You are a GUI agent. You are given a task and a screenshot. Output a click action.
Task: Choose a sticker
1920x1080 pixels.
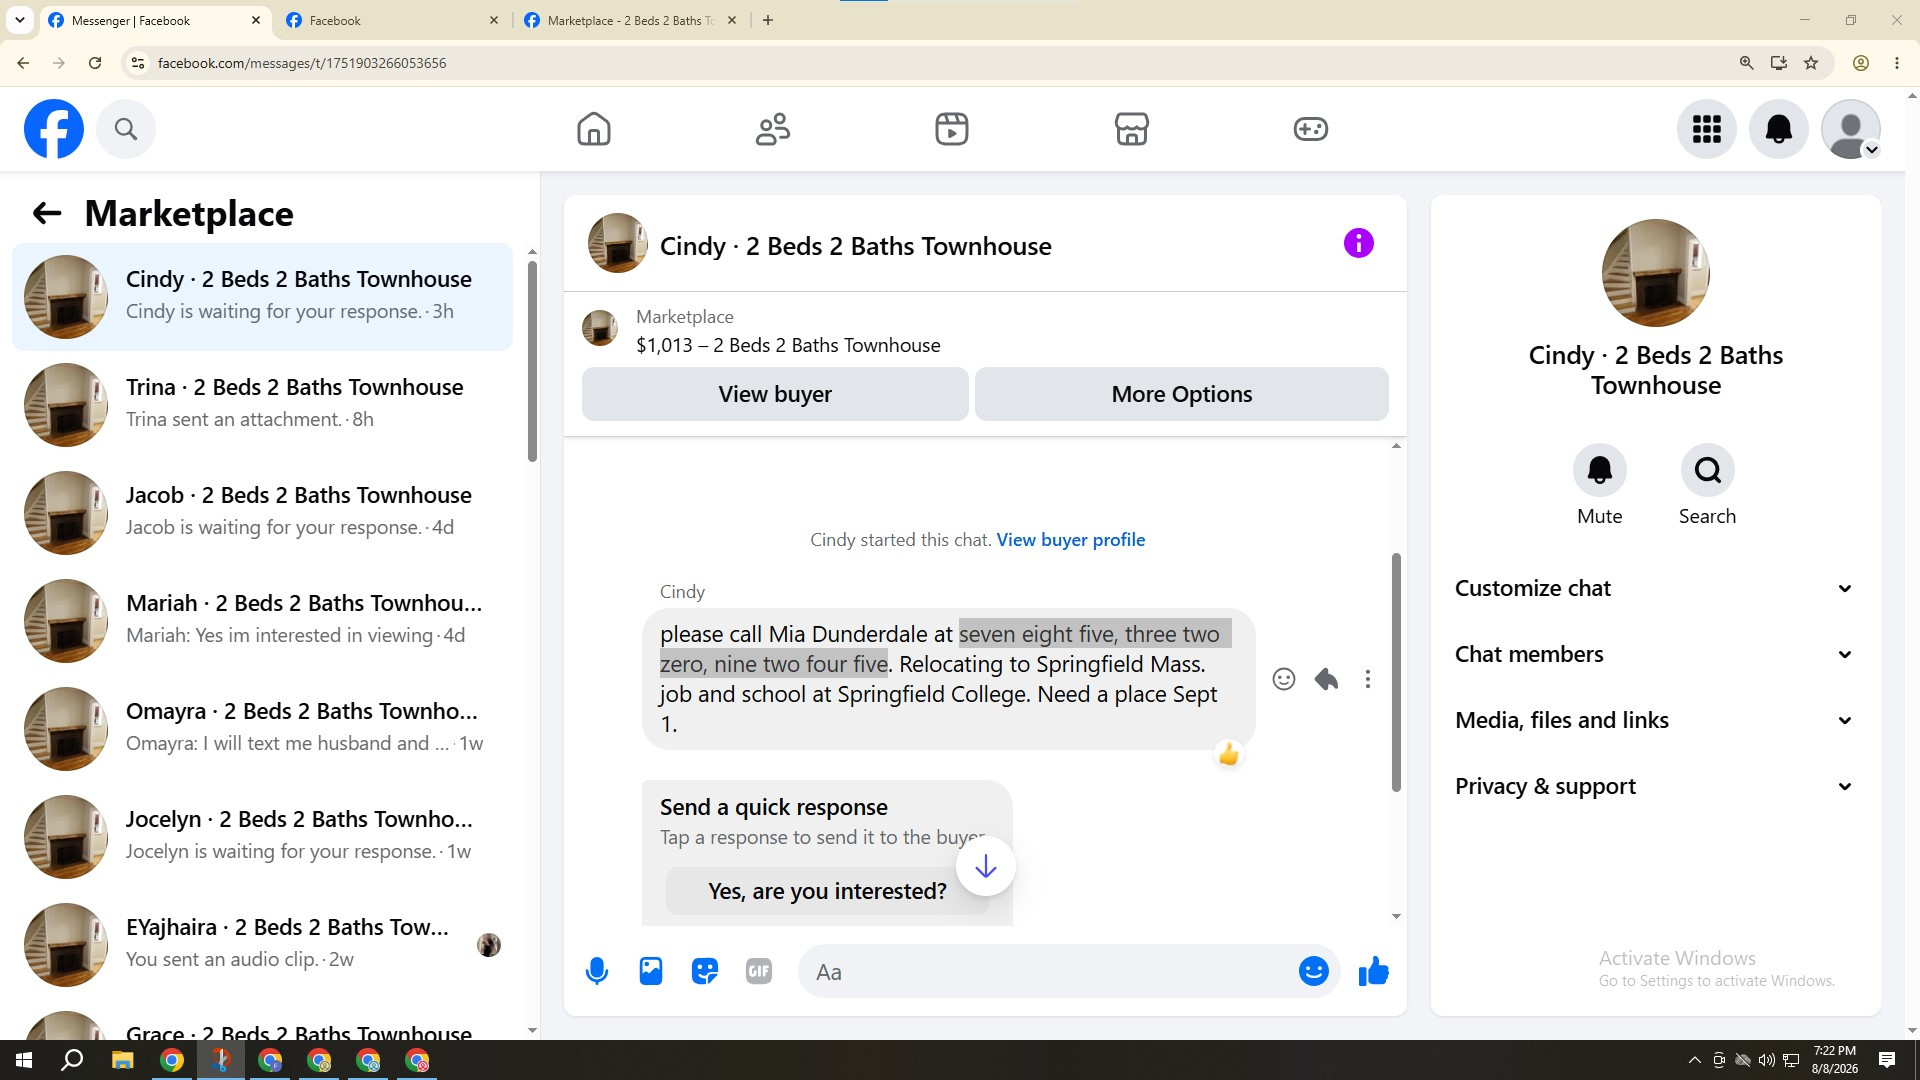(705, 971)
